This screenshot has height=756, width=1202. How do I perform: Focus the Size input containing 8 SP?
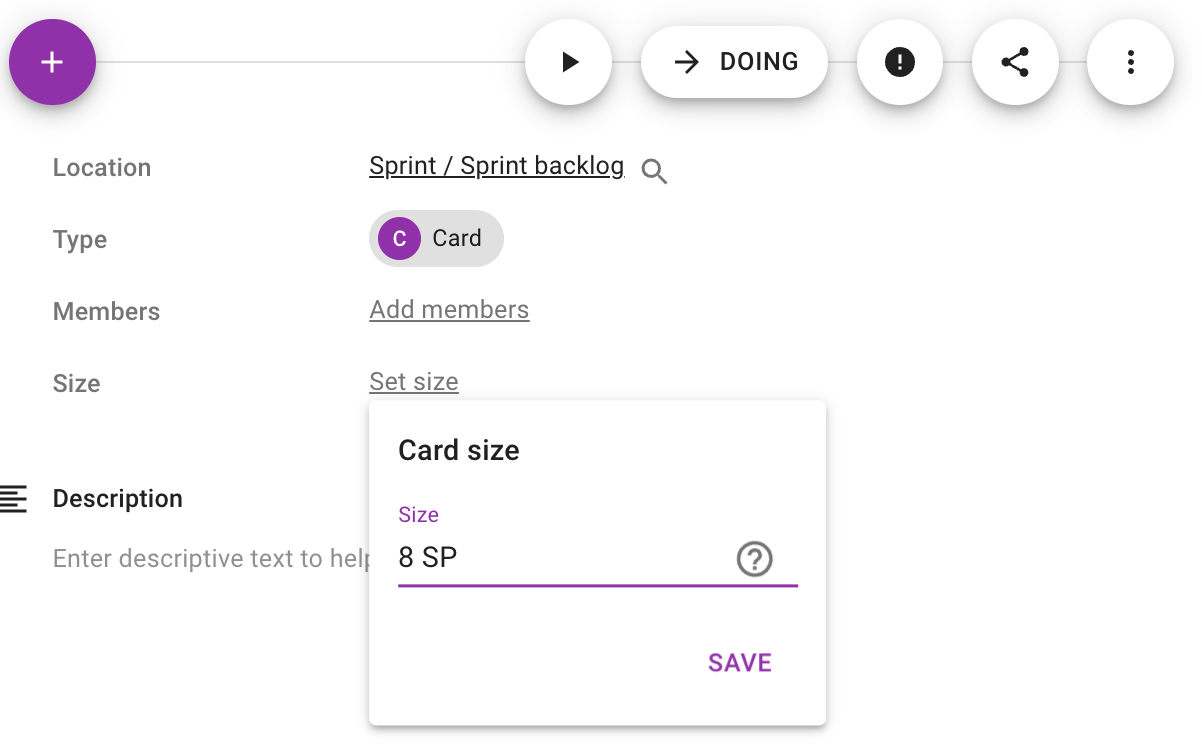click(x=560, y=558)
